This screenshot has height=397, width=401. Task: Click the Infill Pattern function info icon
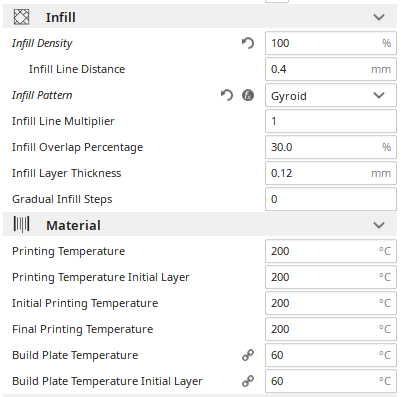tap(248, 95)
